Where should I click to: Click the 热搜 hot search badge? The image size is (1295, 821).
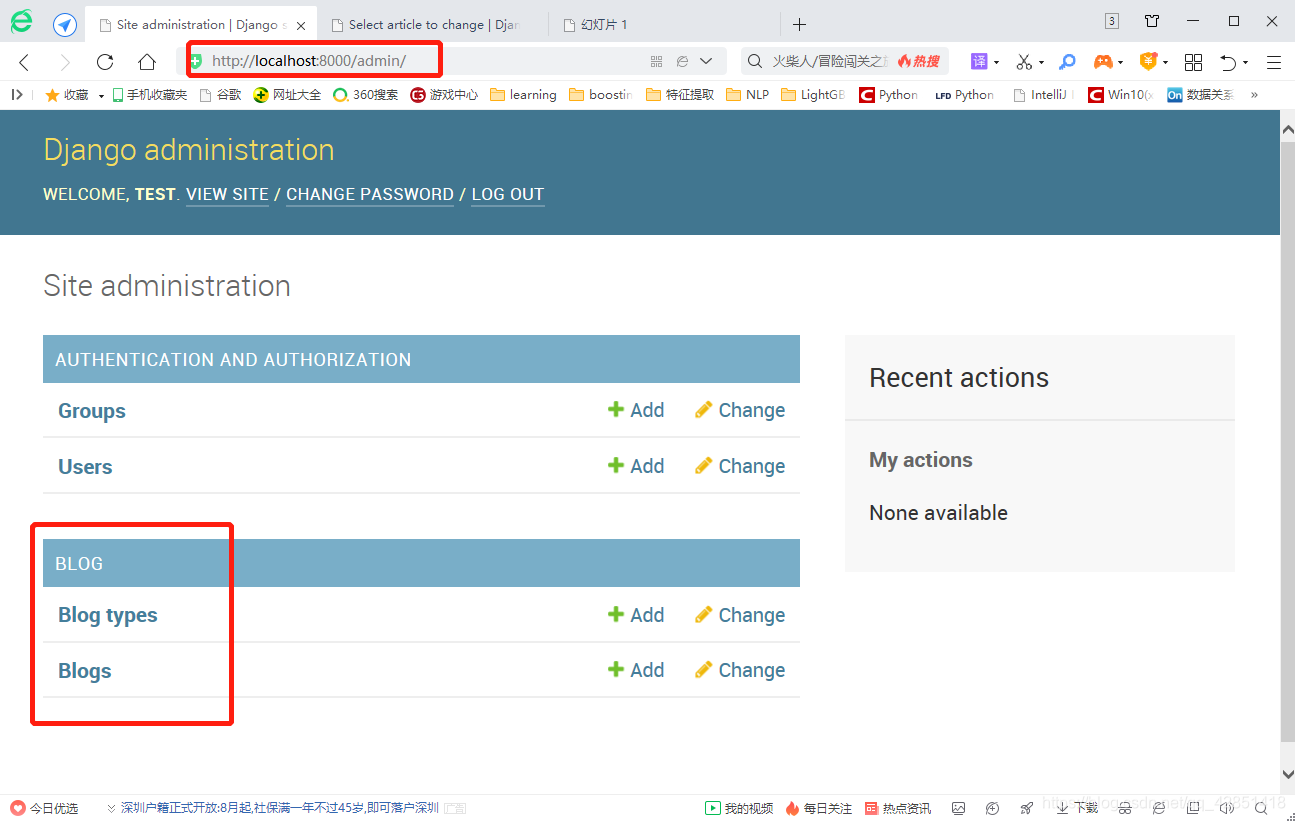pos(919,62)
